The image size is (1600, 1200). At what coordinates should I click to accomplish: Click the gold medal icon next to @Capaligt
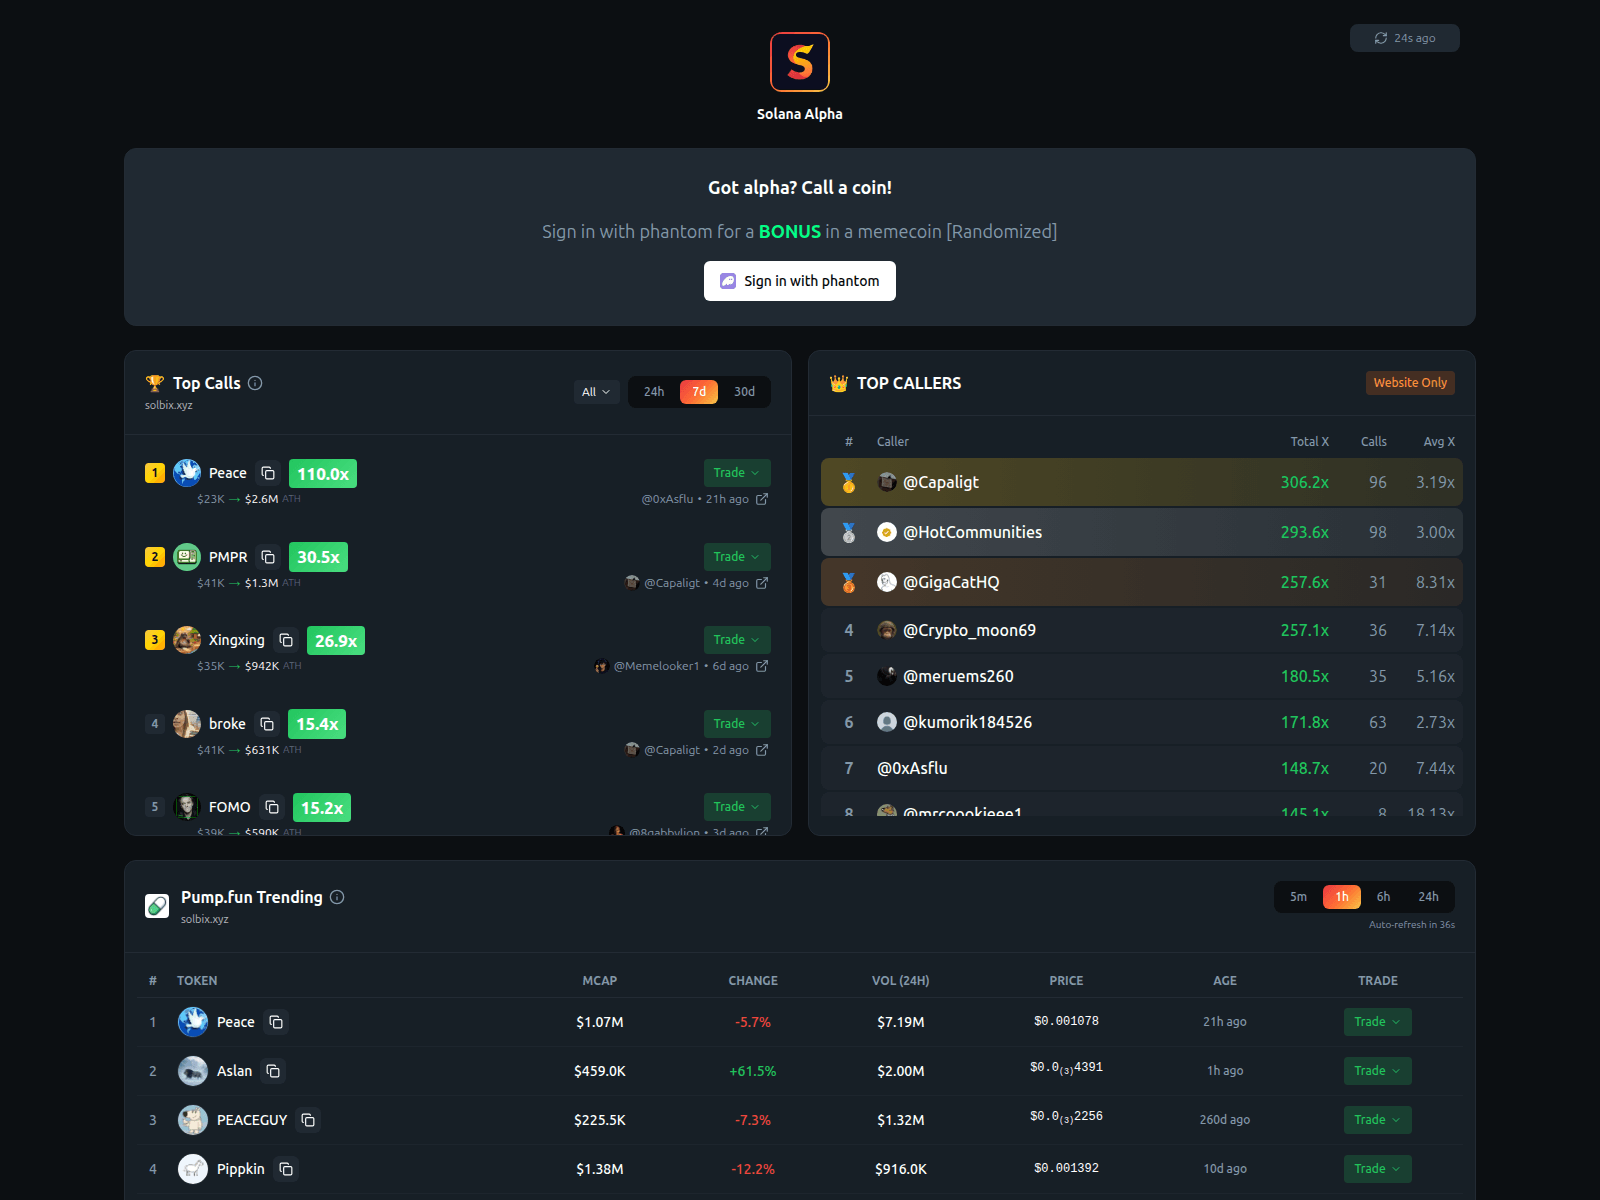pyautogui.click(x=848, y=482)
